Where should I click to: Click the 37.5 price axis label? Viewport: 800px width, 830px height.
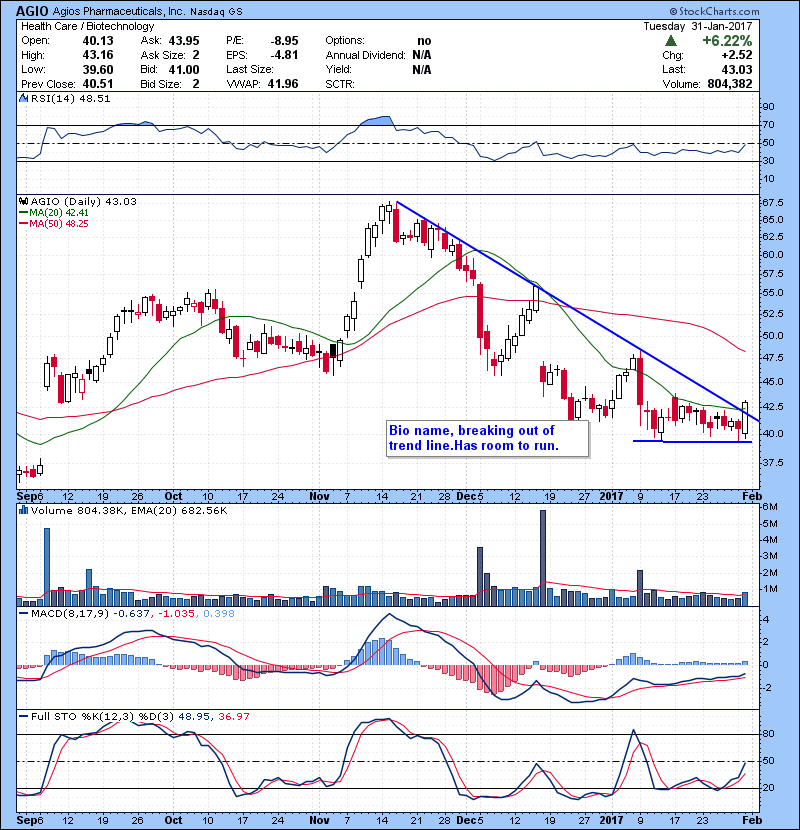tap(774, 462)
